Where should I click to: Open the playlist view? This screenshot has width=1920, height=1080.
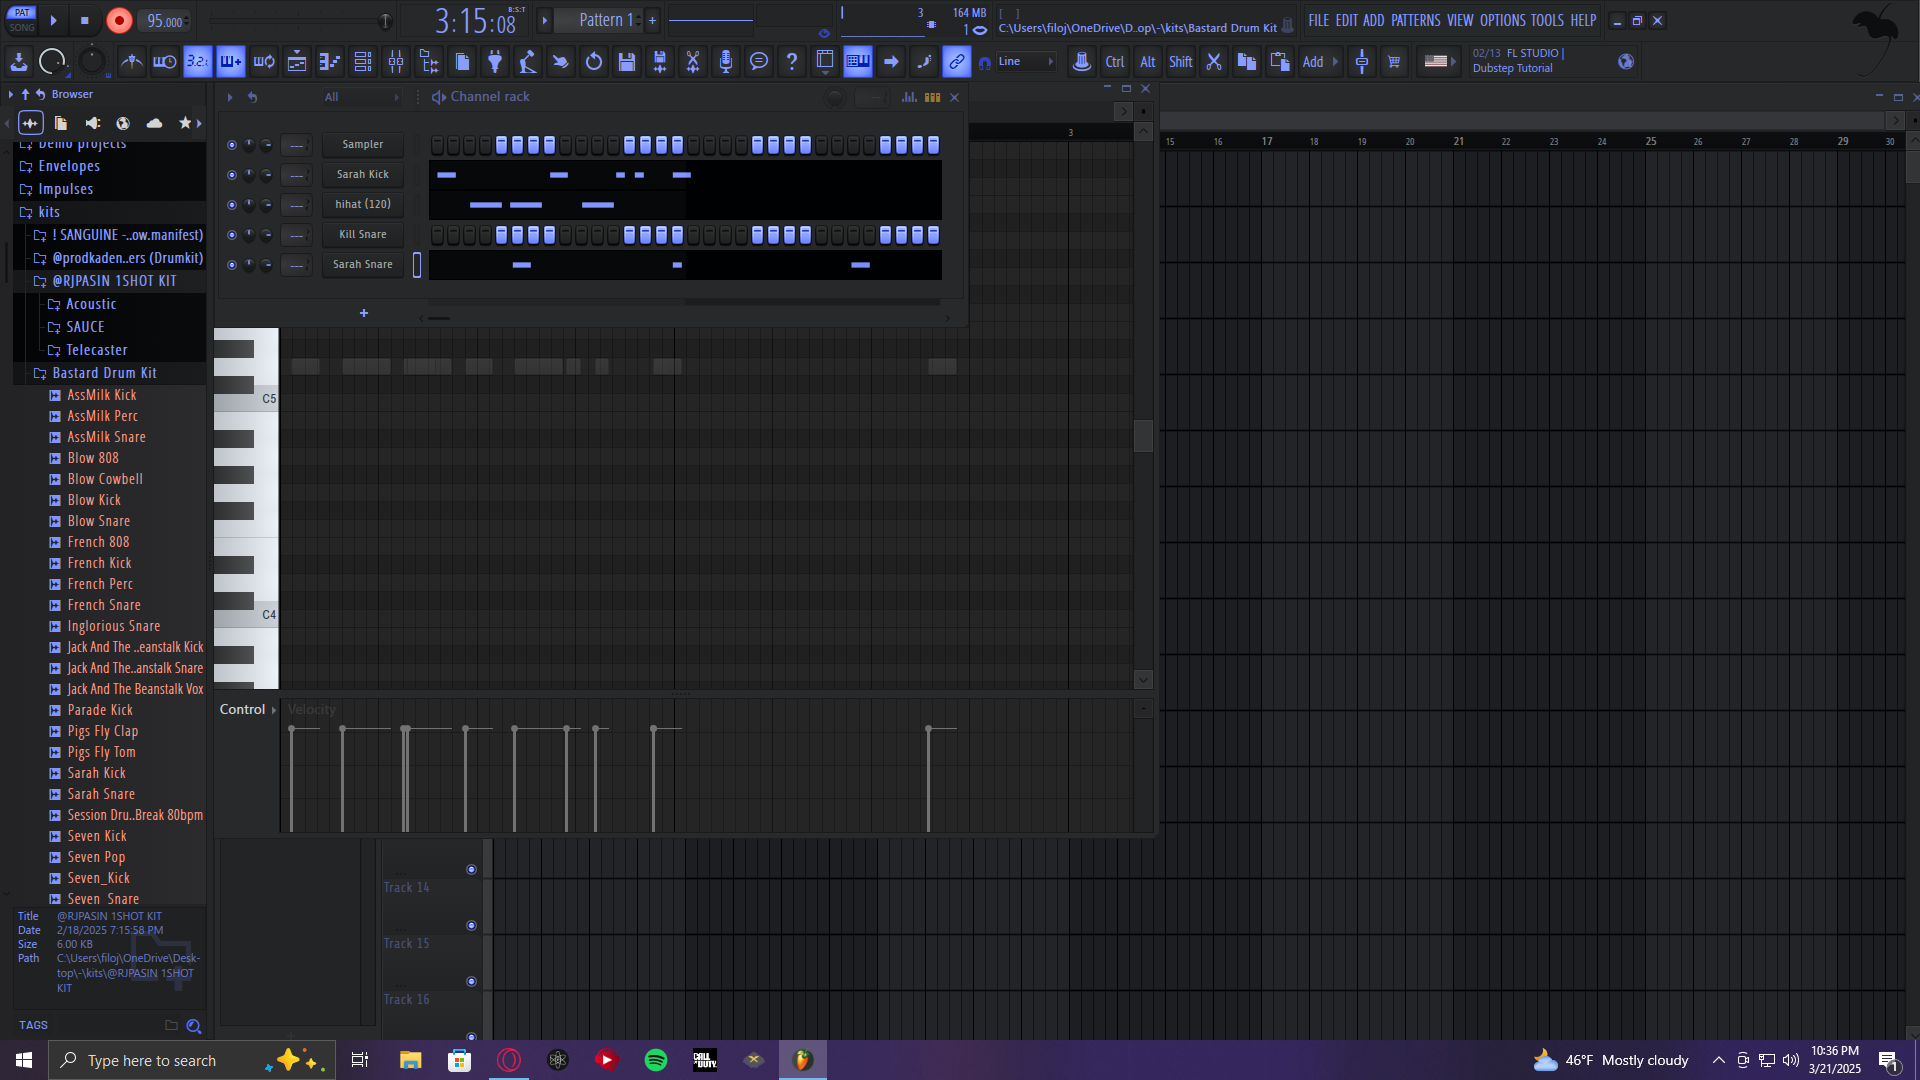pyautogui.click(x=297, y=62)
